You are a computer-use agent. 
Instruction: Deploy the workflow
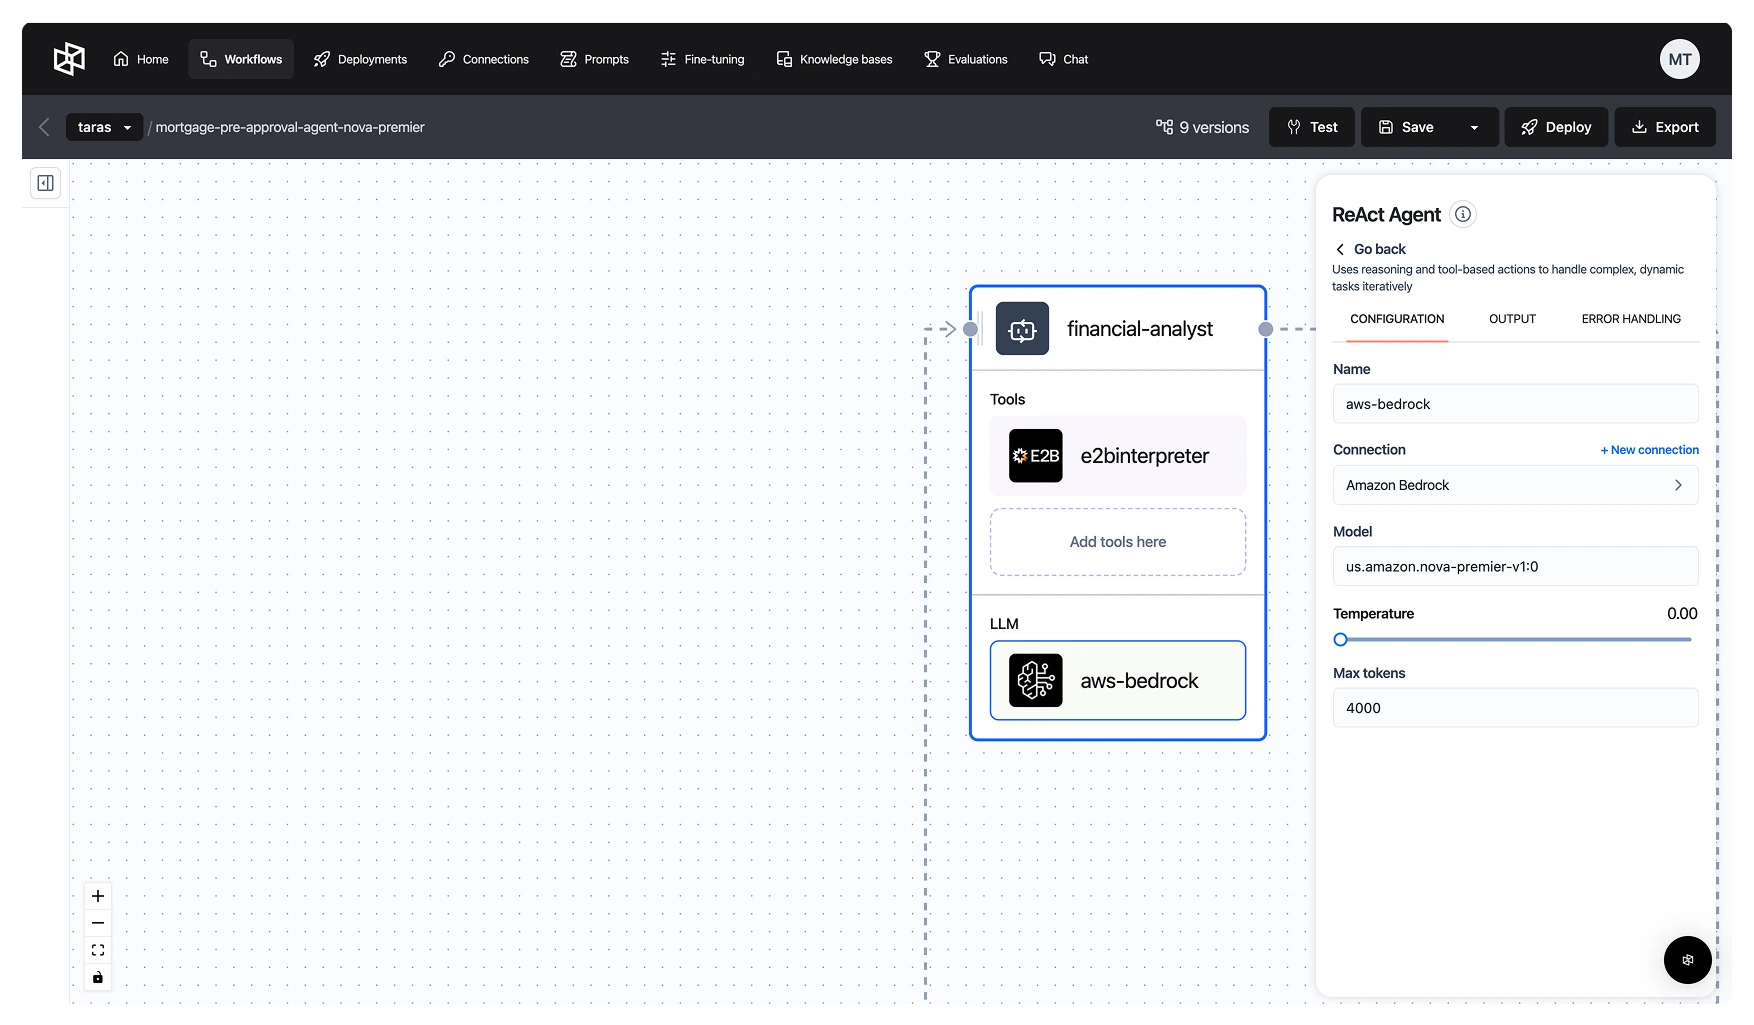point(1556,127)
